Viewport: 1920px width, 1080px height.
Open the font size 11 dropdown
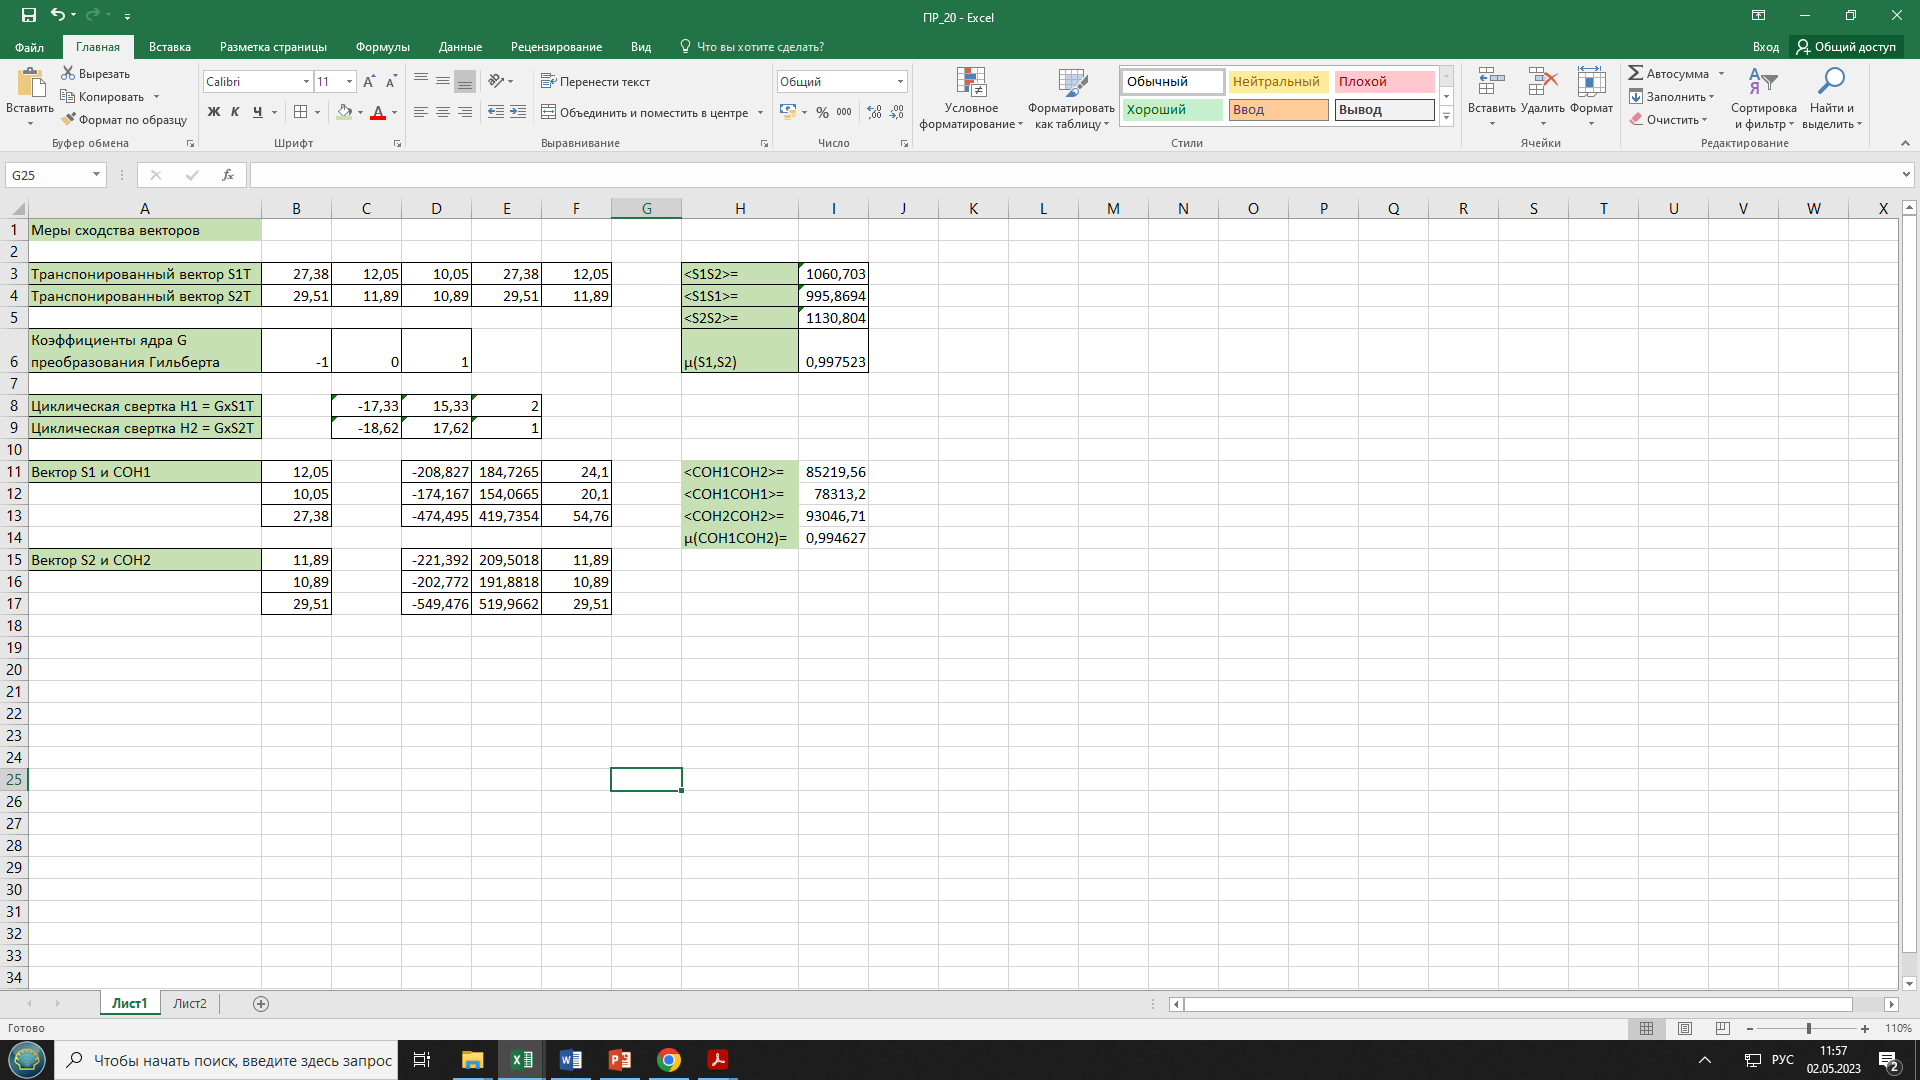pos(349,82)
